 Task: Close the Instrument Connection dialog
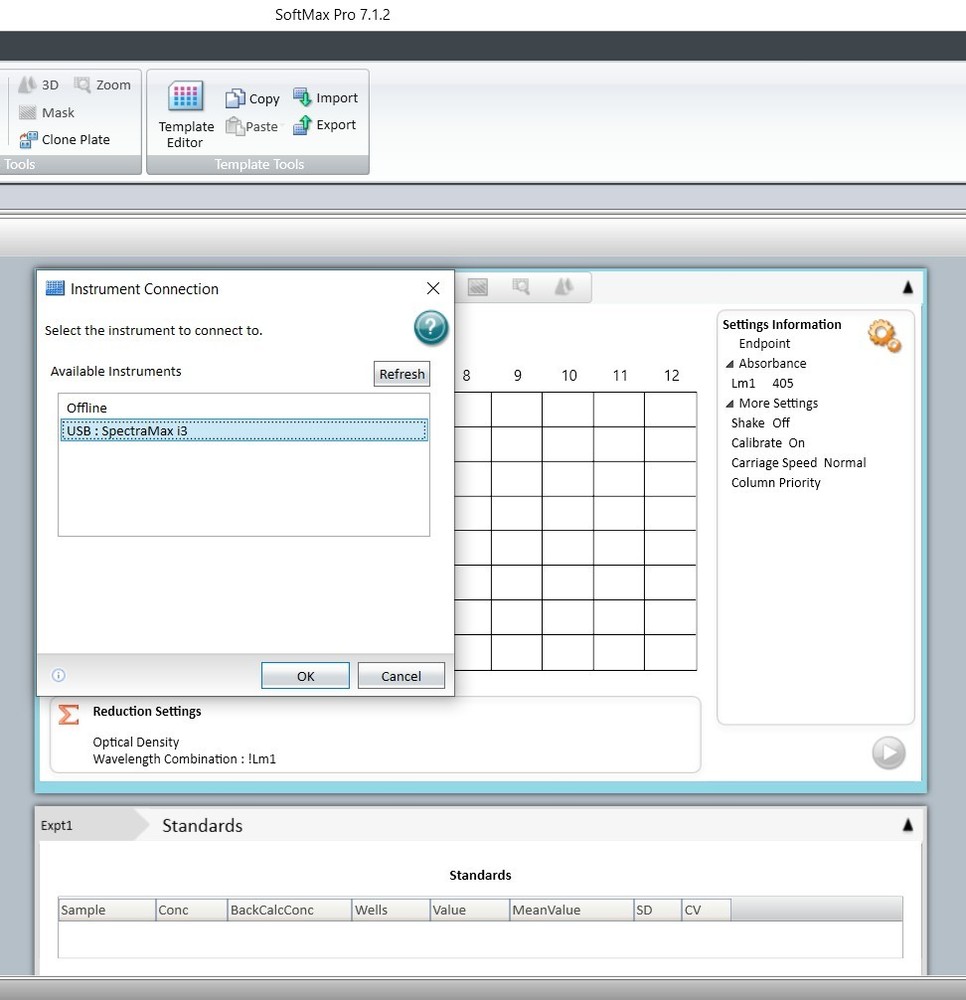pos(433,288)
